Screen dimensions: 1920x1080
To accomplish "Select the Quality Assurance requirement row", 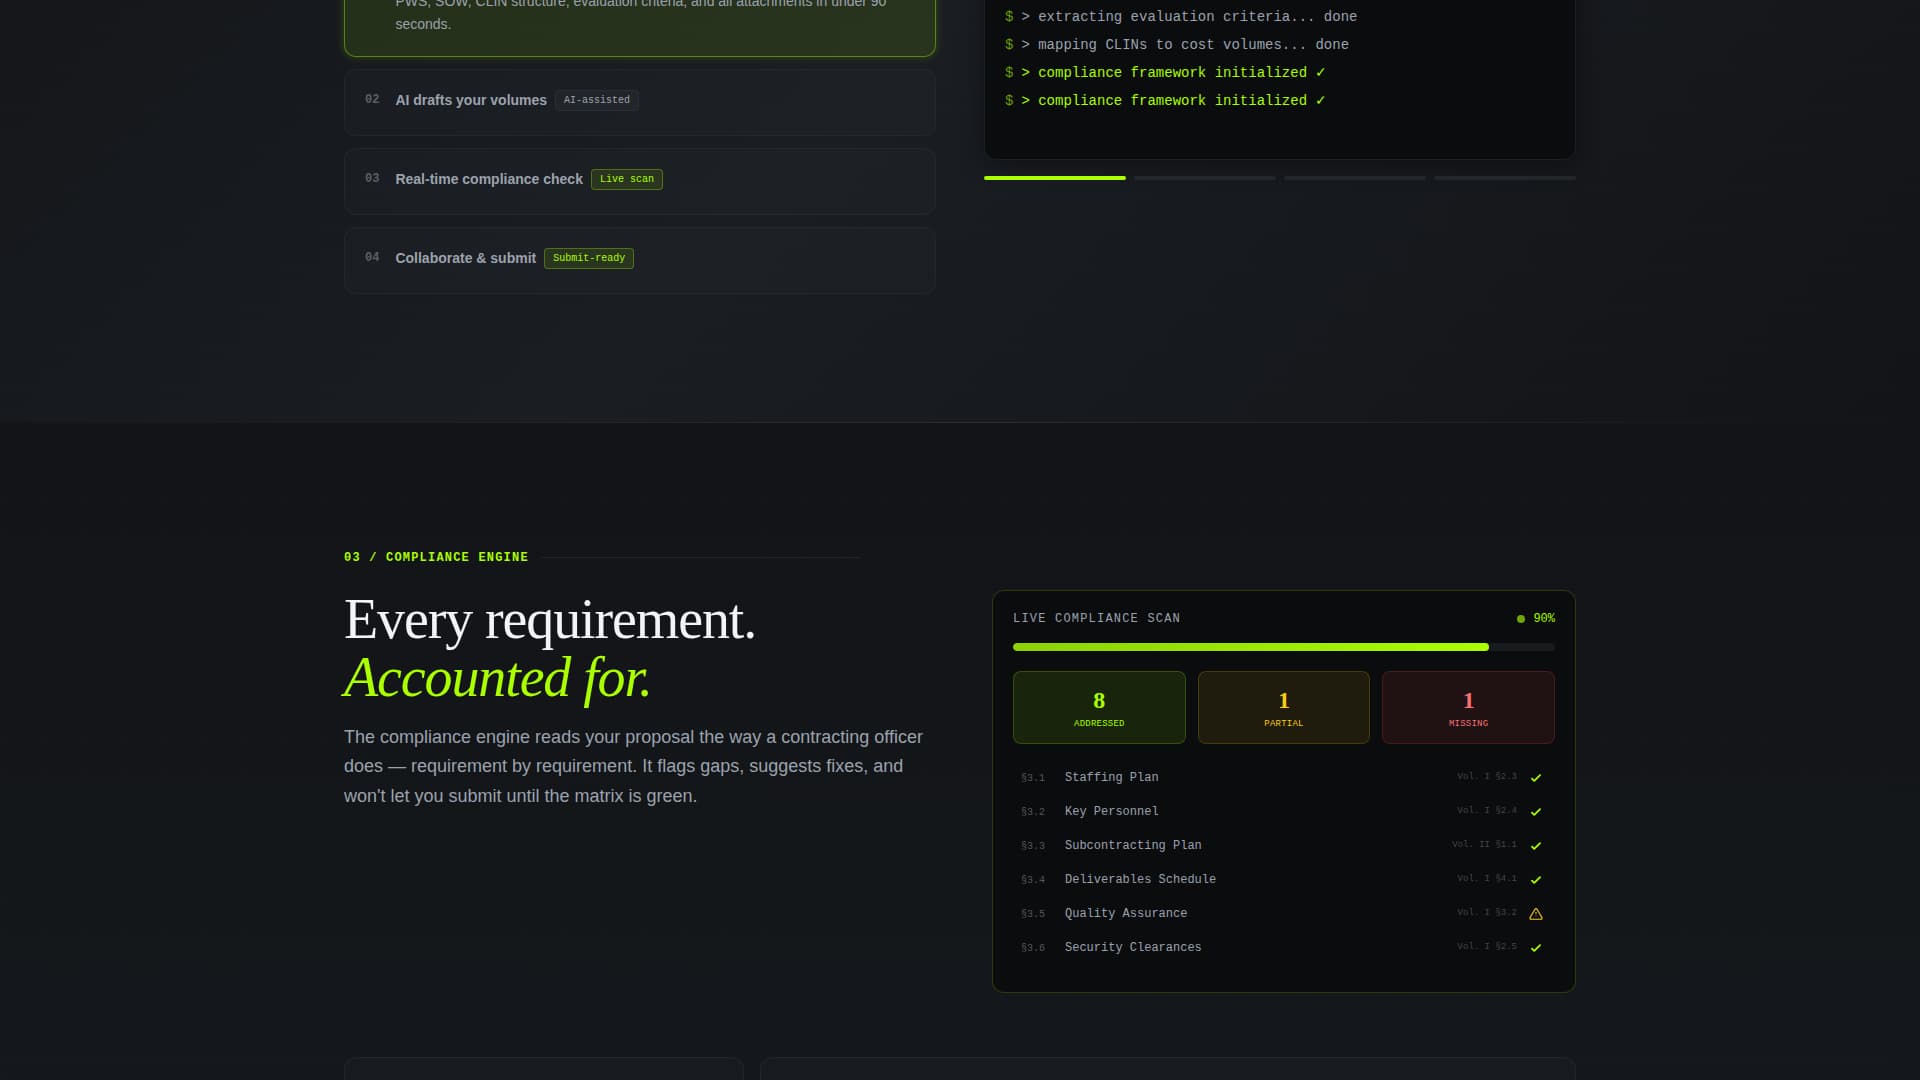I will point(1283,913).
